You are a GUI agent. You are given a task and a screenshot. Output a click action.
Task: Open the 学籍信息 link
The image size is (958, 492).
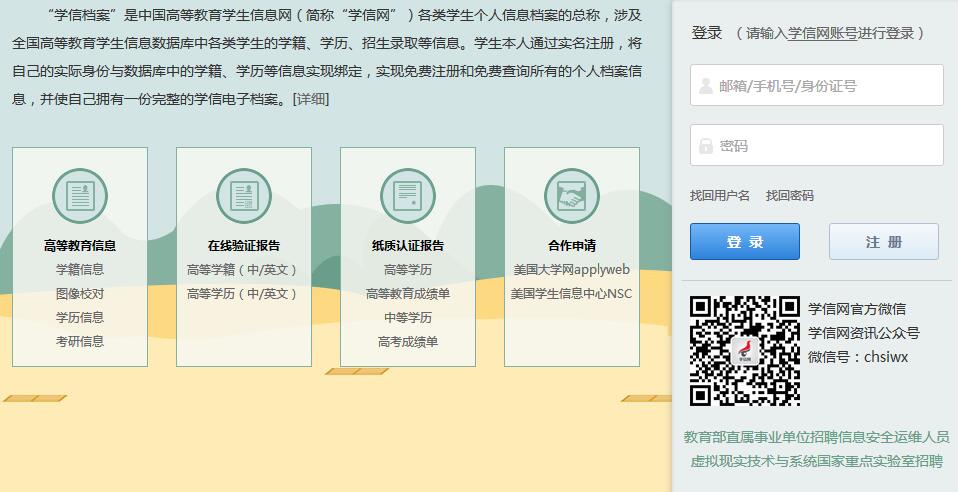pyautogui.click(x=80, y=269)
